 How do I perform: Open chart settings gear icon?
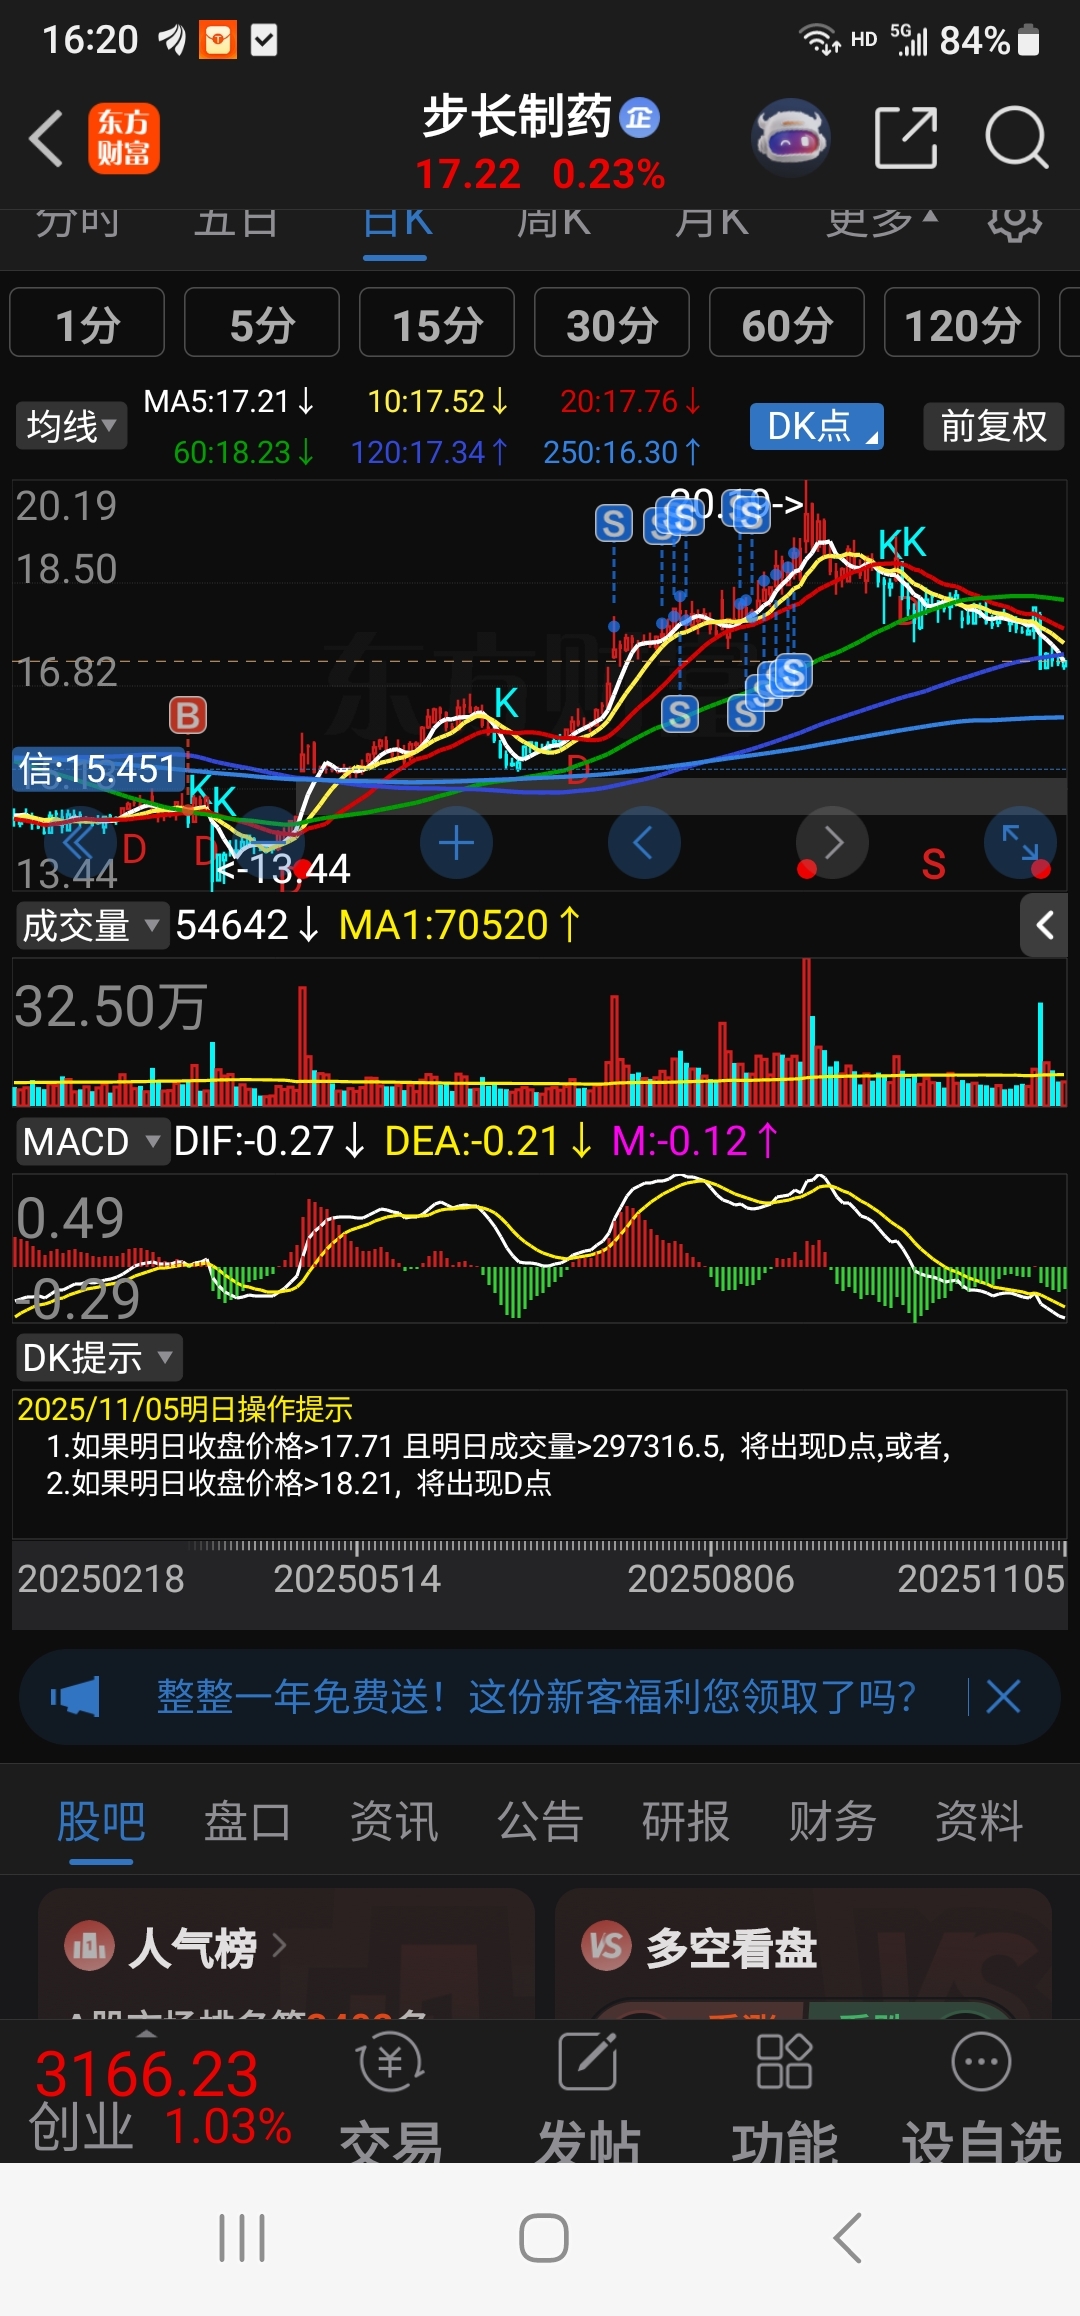tap(1015, 222)
